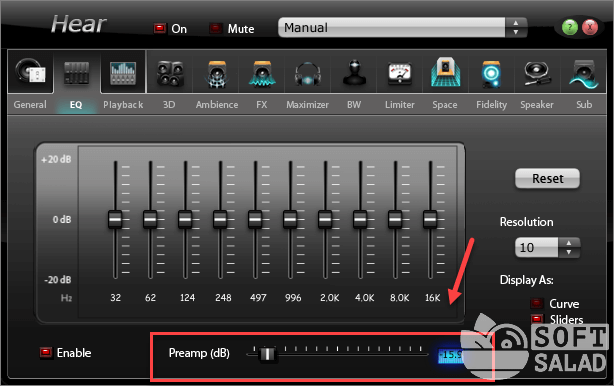Click the green help question icon
This screenshot has height=386, width=614.
(x=569, y=27)
